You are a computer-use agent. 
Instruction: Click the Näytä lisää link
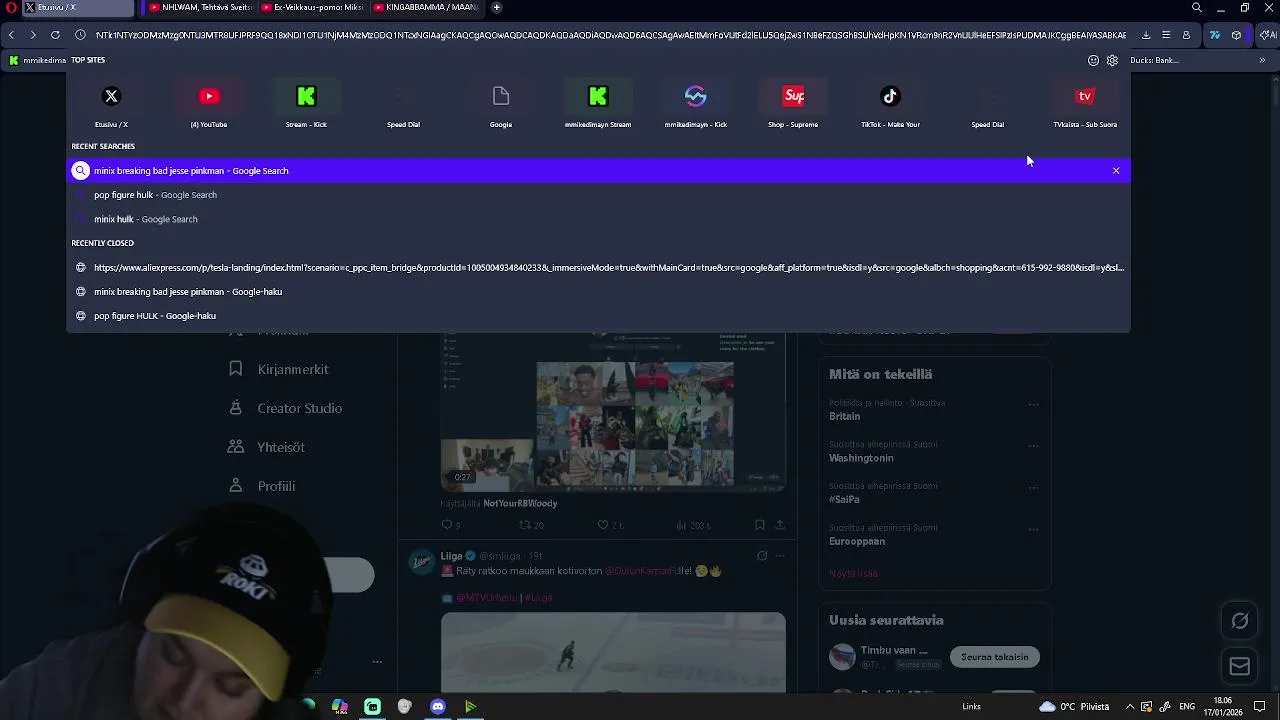pos(853,573)
